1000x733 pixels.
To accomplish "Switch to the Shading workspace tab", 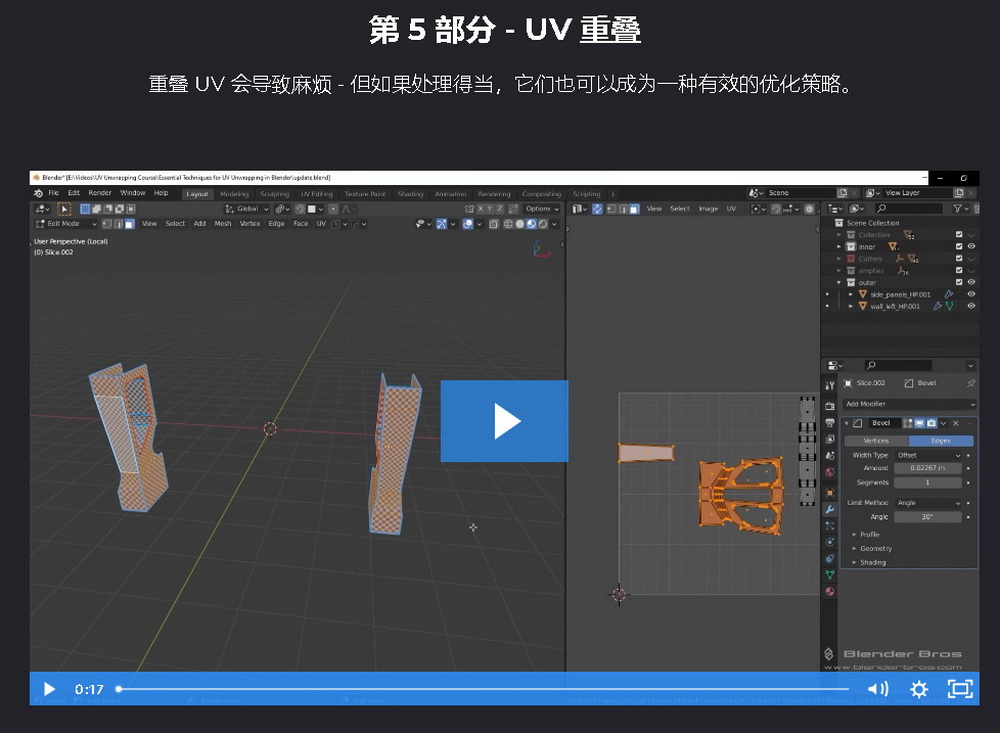I will click(410, 194).
